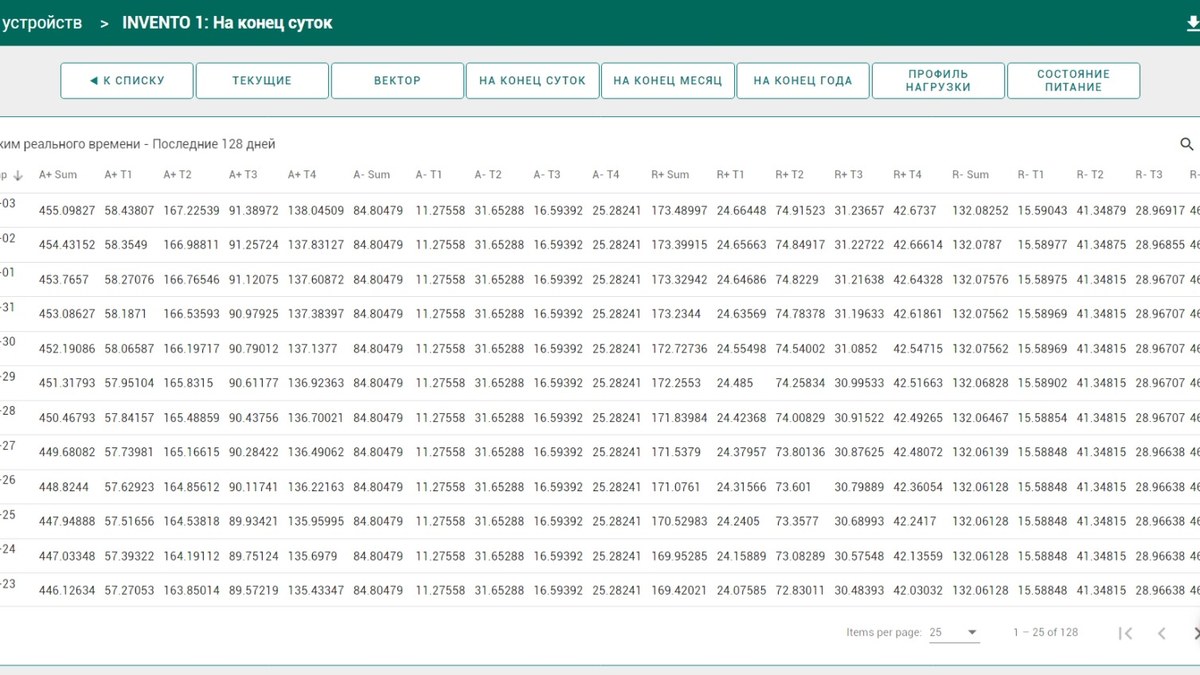Image resolution: width=1200 pixels, height=675 pixels.
Task: Click '1 – 25 of 128' pagination text
Action: pyautogui.click(x=1046, y=633)
